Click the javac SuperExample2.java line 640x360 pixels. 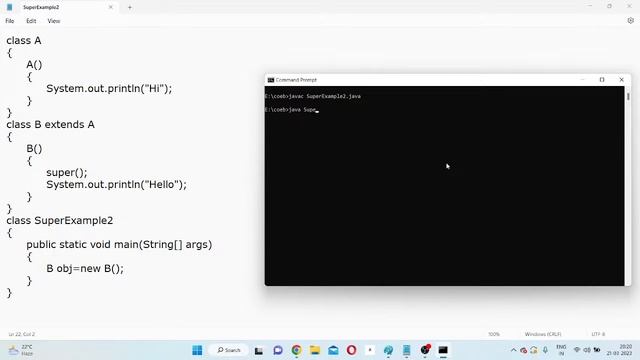pyautogui.click(x=313, y=96)
